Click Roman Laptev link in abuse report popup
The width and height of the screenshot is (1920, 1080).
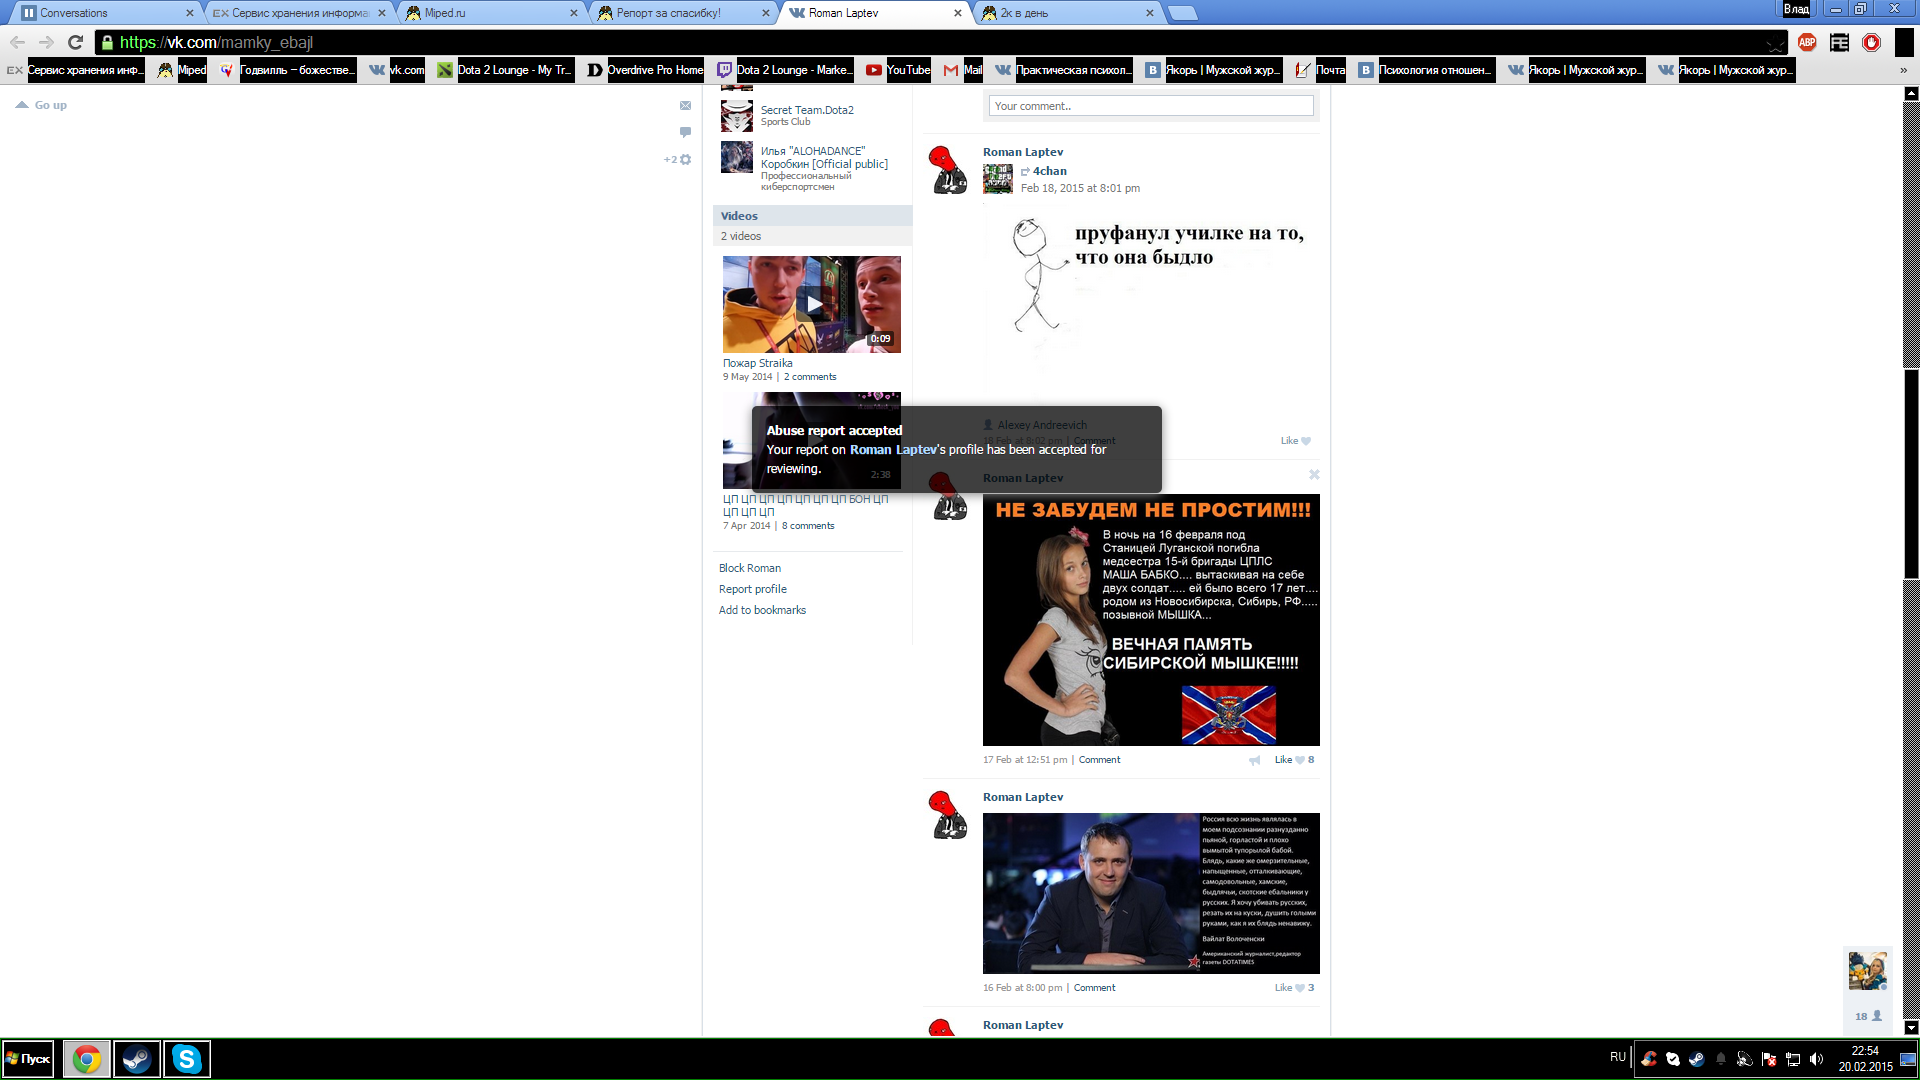[x=893, y=450]
